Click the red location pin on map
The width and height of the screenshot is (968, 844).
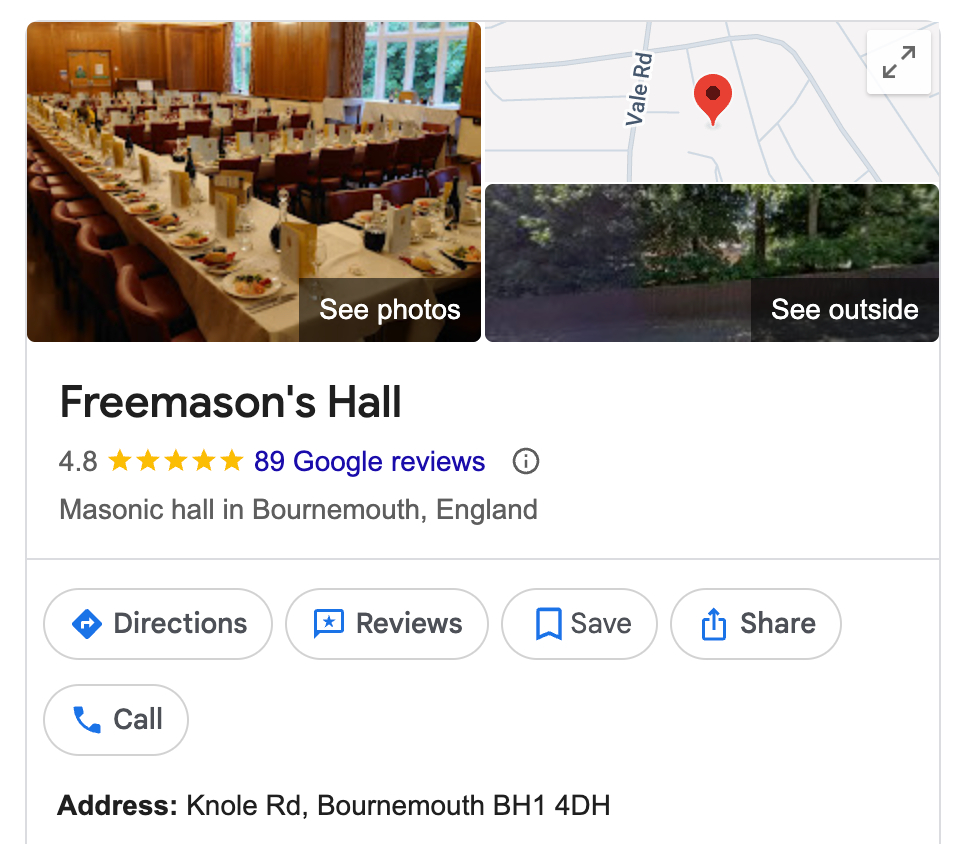[712, 97]
